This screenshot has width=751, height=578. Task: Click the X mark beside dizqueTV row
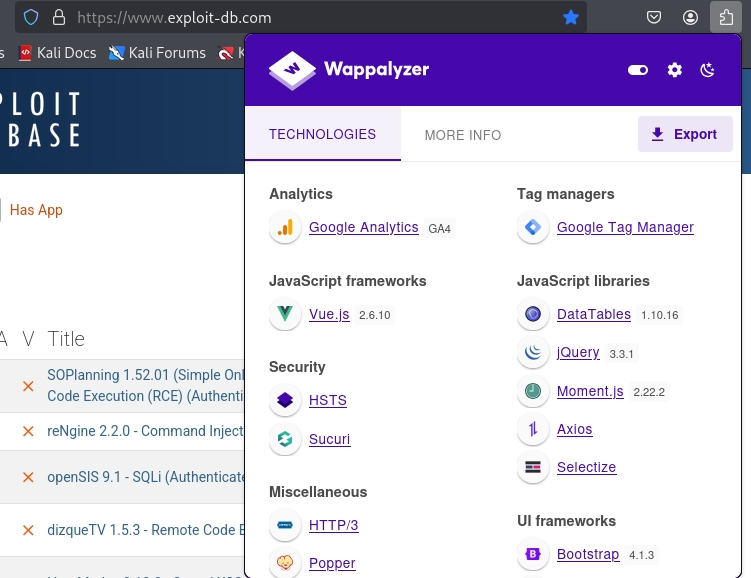[28, 531]
